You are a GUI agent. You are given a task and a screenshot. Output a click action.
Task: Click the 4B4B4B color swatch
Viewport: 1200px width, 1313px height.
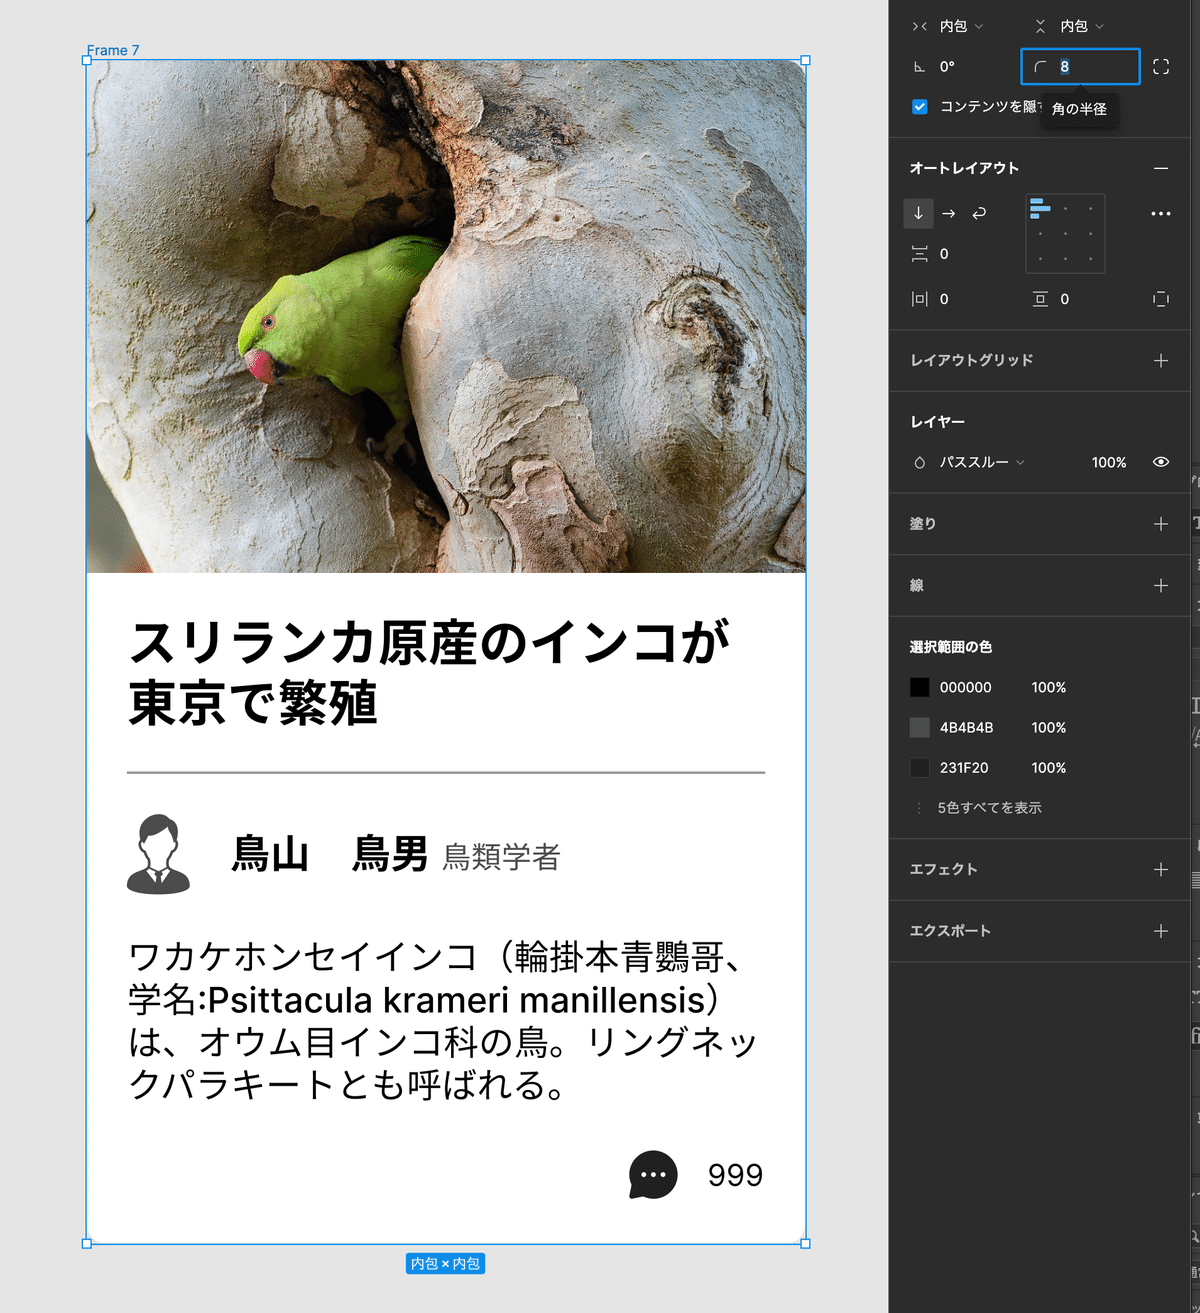tap(919, 727)
